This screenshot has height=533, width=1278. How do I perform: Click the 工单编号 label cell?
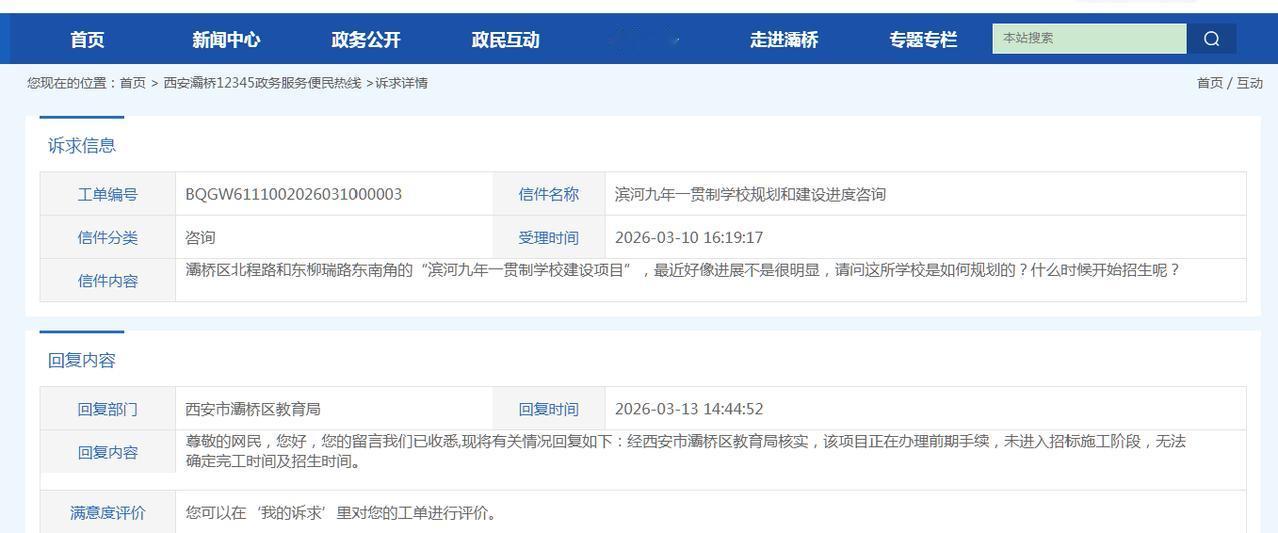pyautogui.click(x=108, y=194)
